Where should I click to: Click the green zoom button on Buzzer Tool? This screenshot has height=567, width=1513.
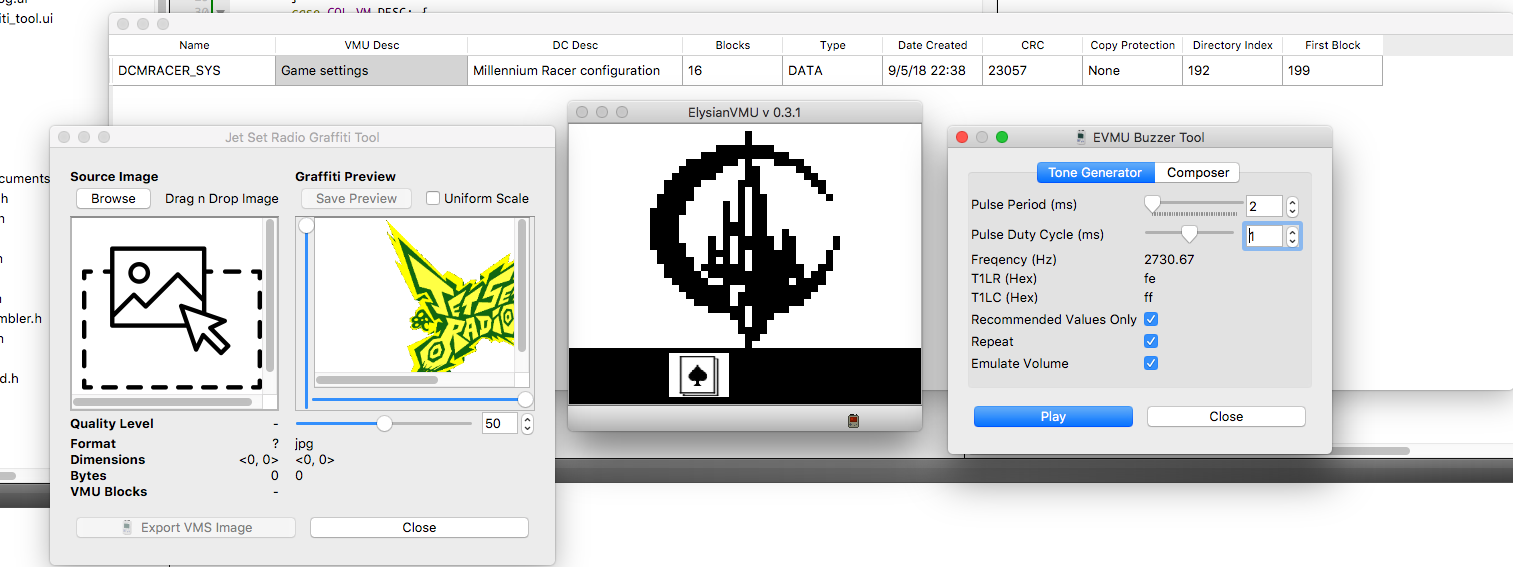click(1002, 137)
